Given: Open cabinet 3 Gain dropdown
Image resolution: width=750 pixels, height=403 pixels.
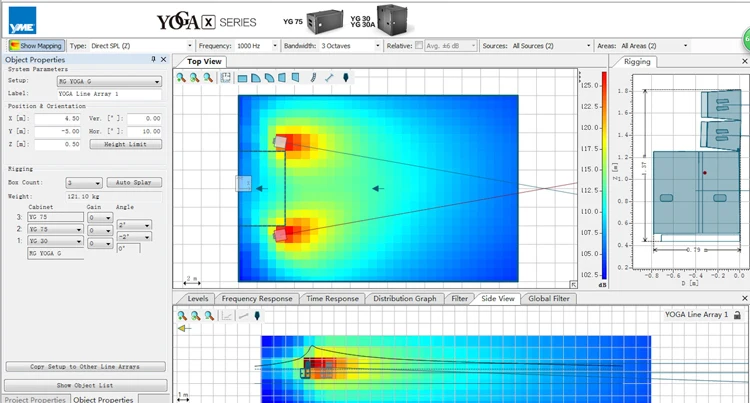Looking at the screenshot, I should pyautogui.click(x=99, y=218).
